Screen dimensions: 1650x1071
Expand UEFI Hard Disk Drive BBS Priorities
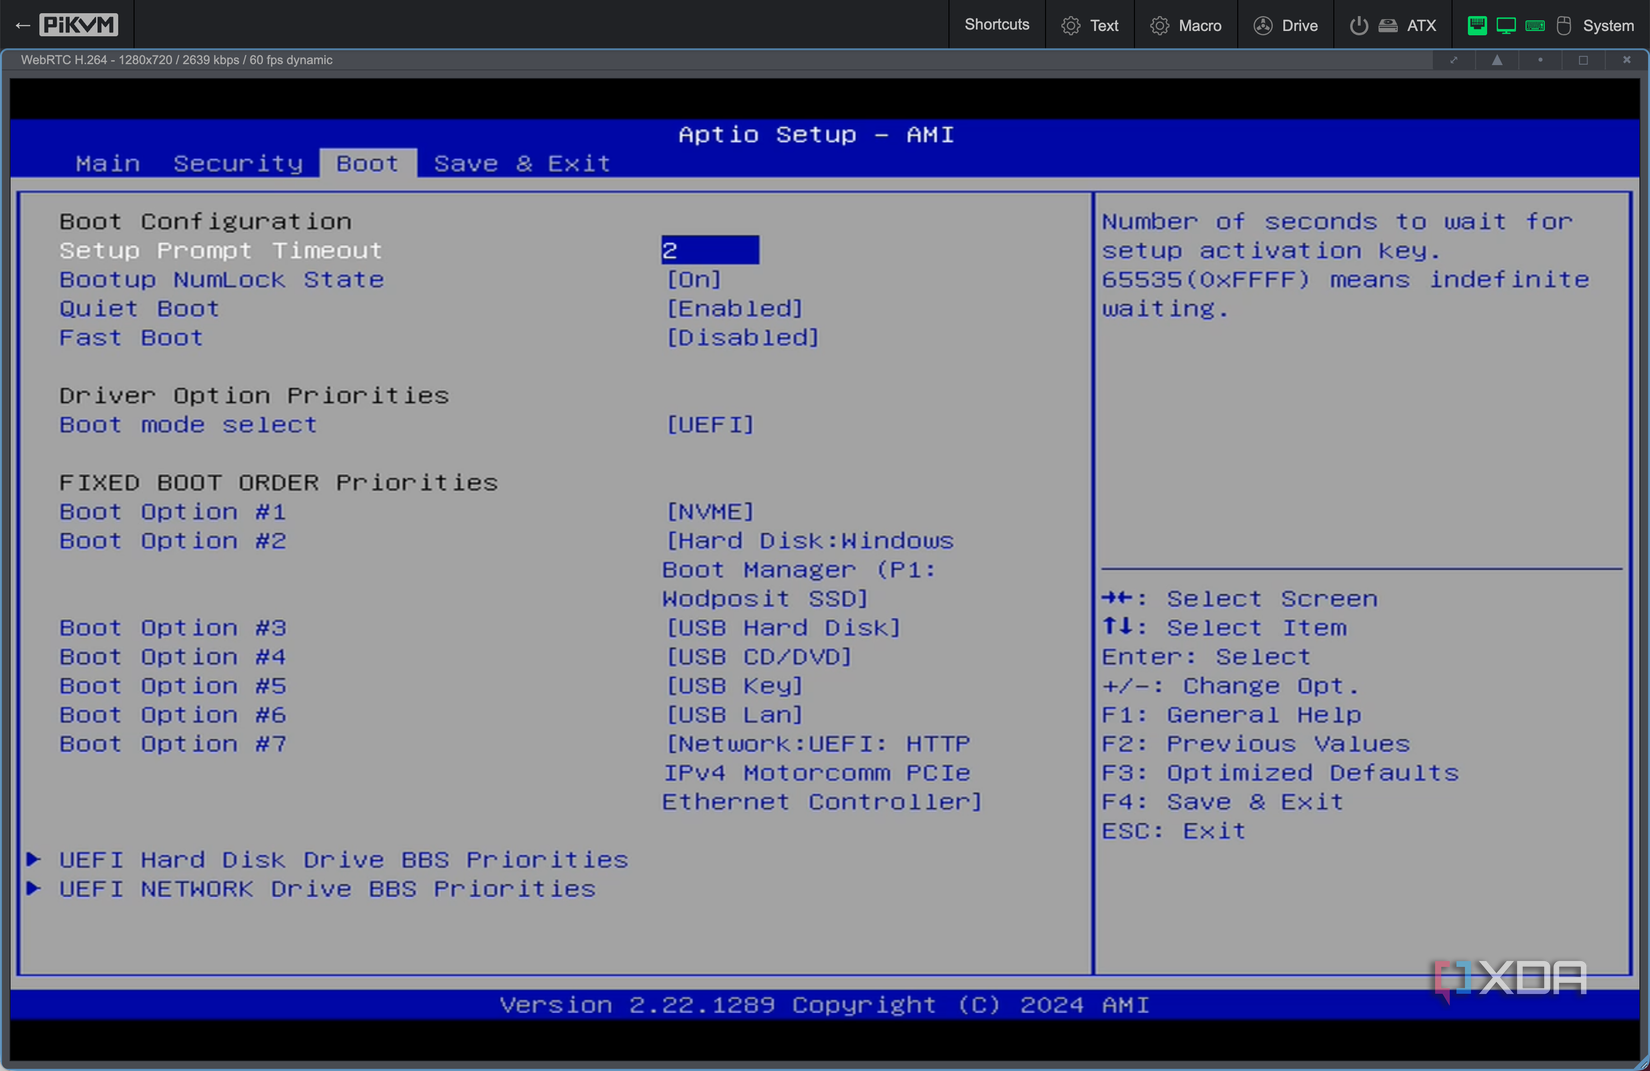pyautogui.click(x=344, y=859)
